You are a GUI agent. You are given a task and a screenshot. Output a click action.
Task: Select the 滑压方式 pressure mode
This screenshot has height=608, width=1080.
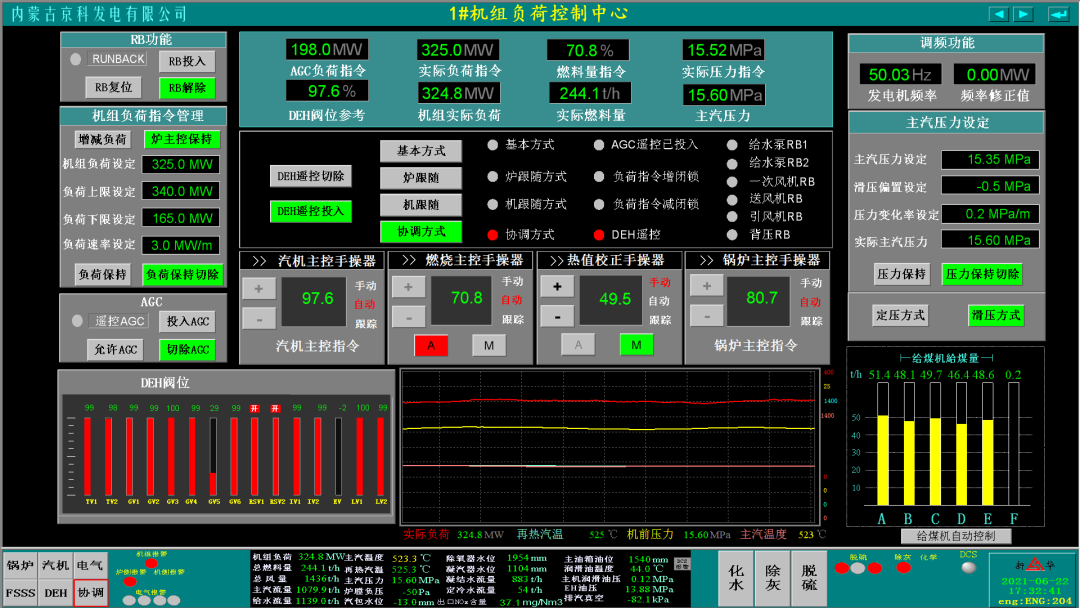(995, 315)
